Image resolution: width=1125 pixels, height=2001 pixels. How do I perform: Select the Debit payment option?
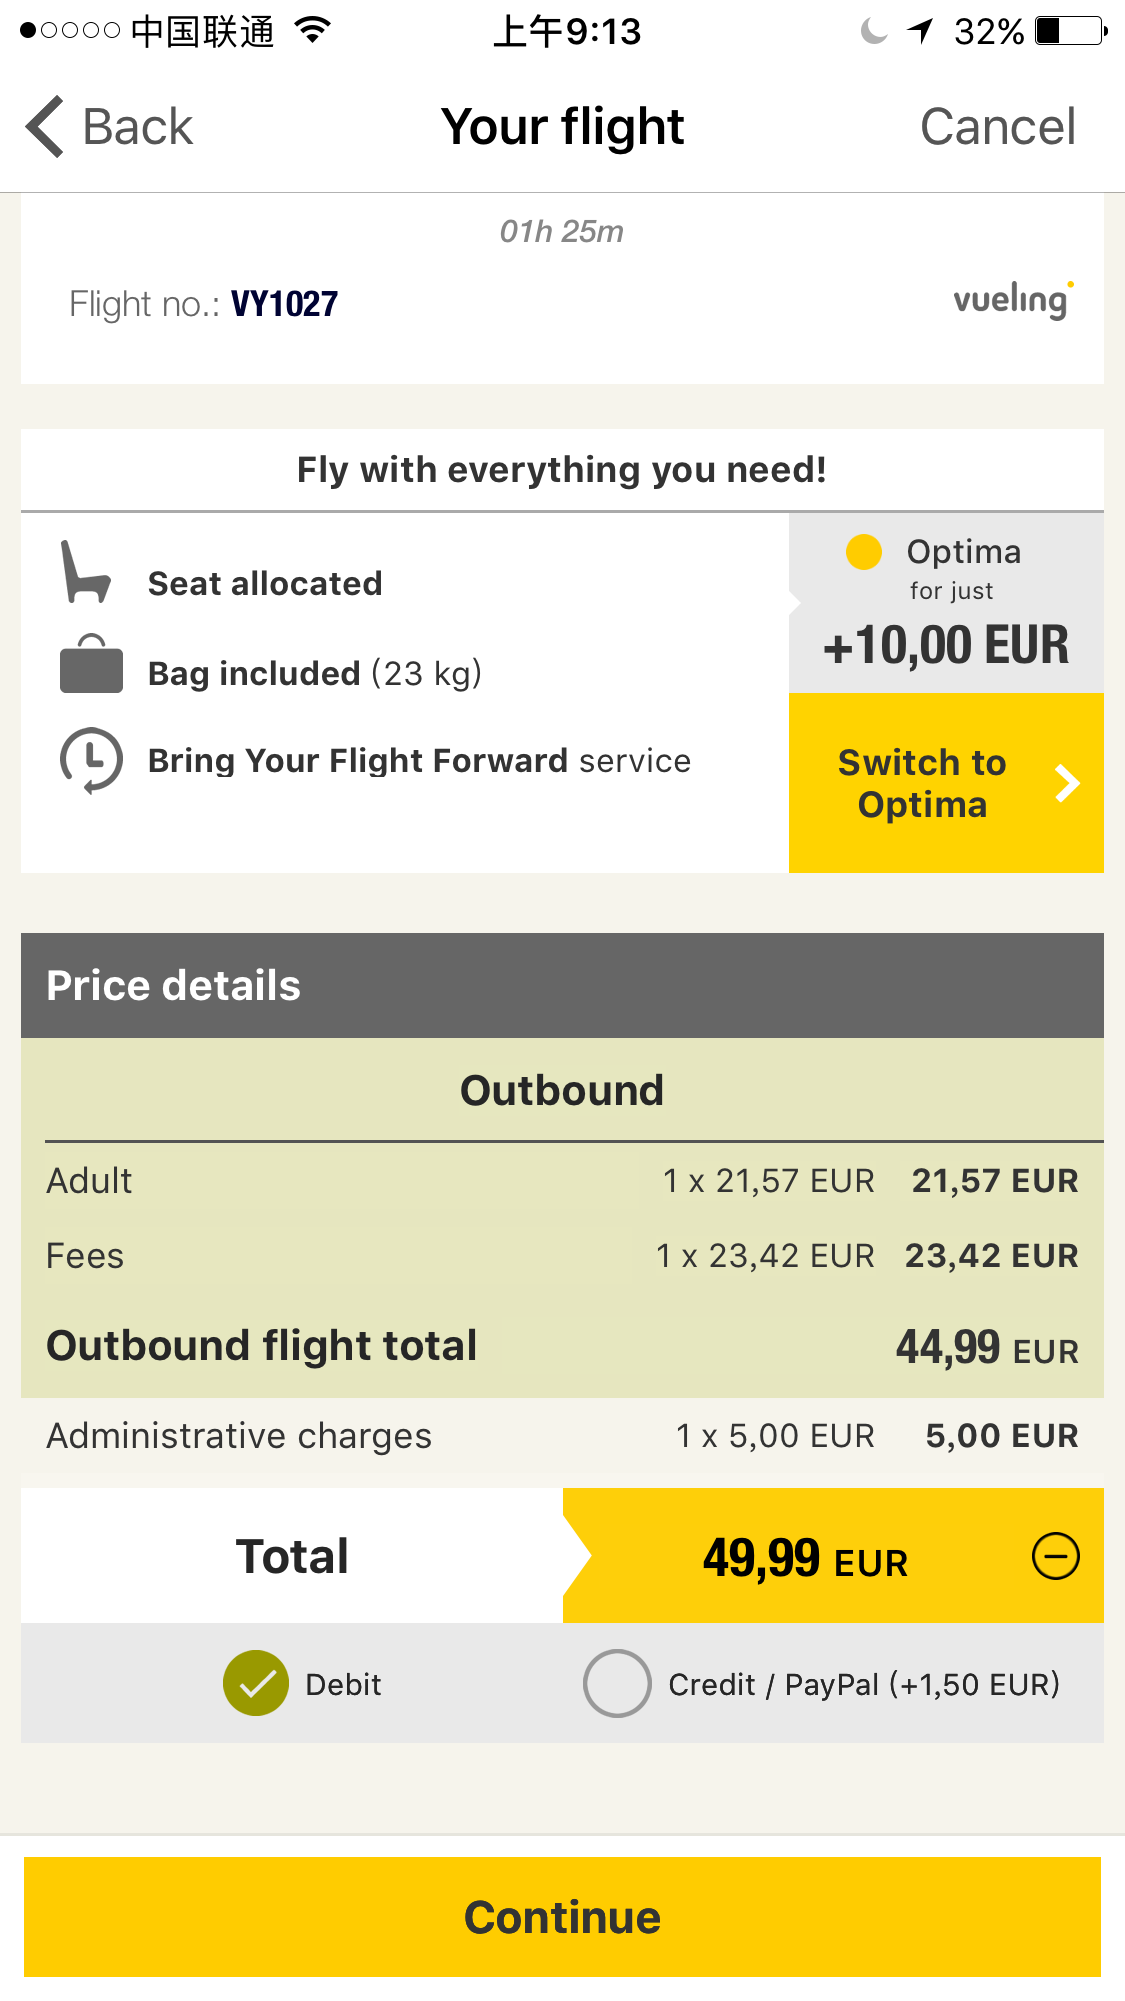[256, 1683]
